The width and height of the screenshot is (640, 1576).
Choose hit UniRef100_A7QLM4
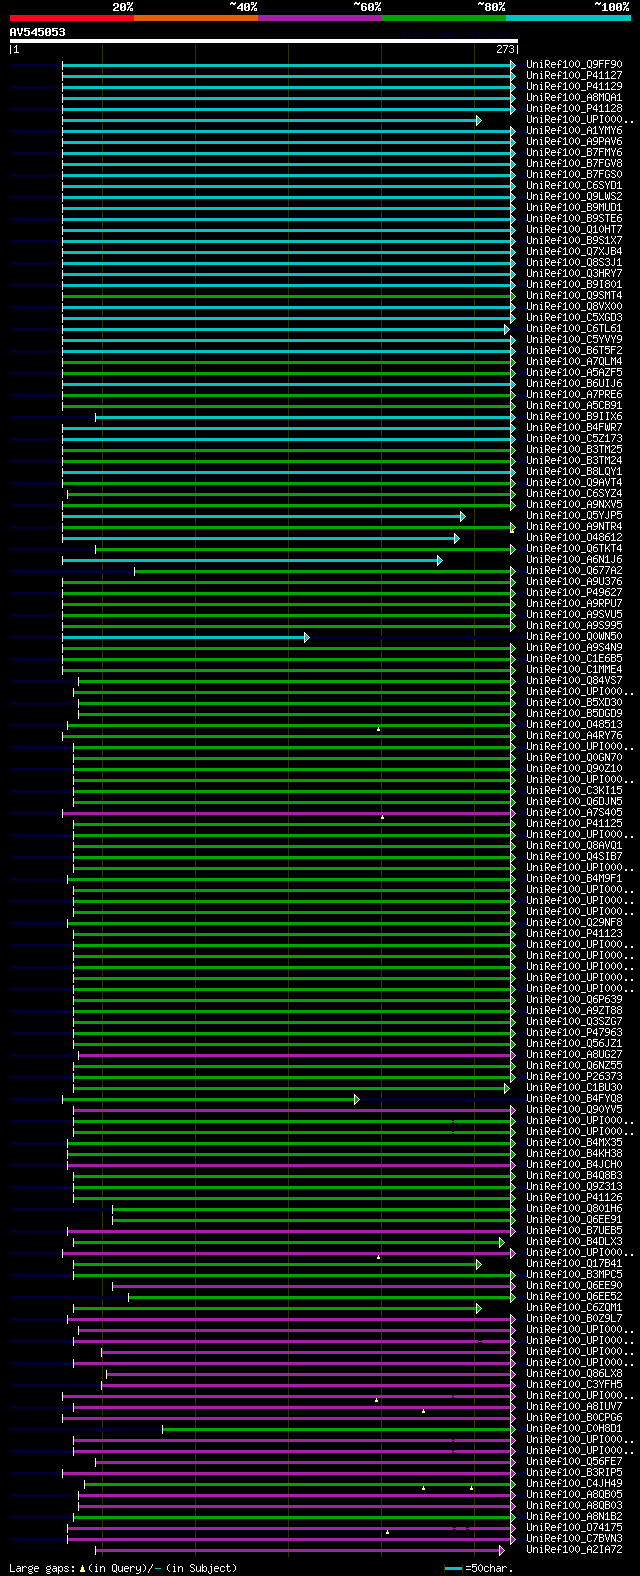click(574, 362)
